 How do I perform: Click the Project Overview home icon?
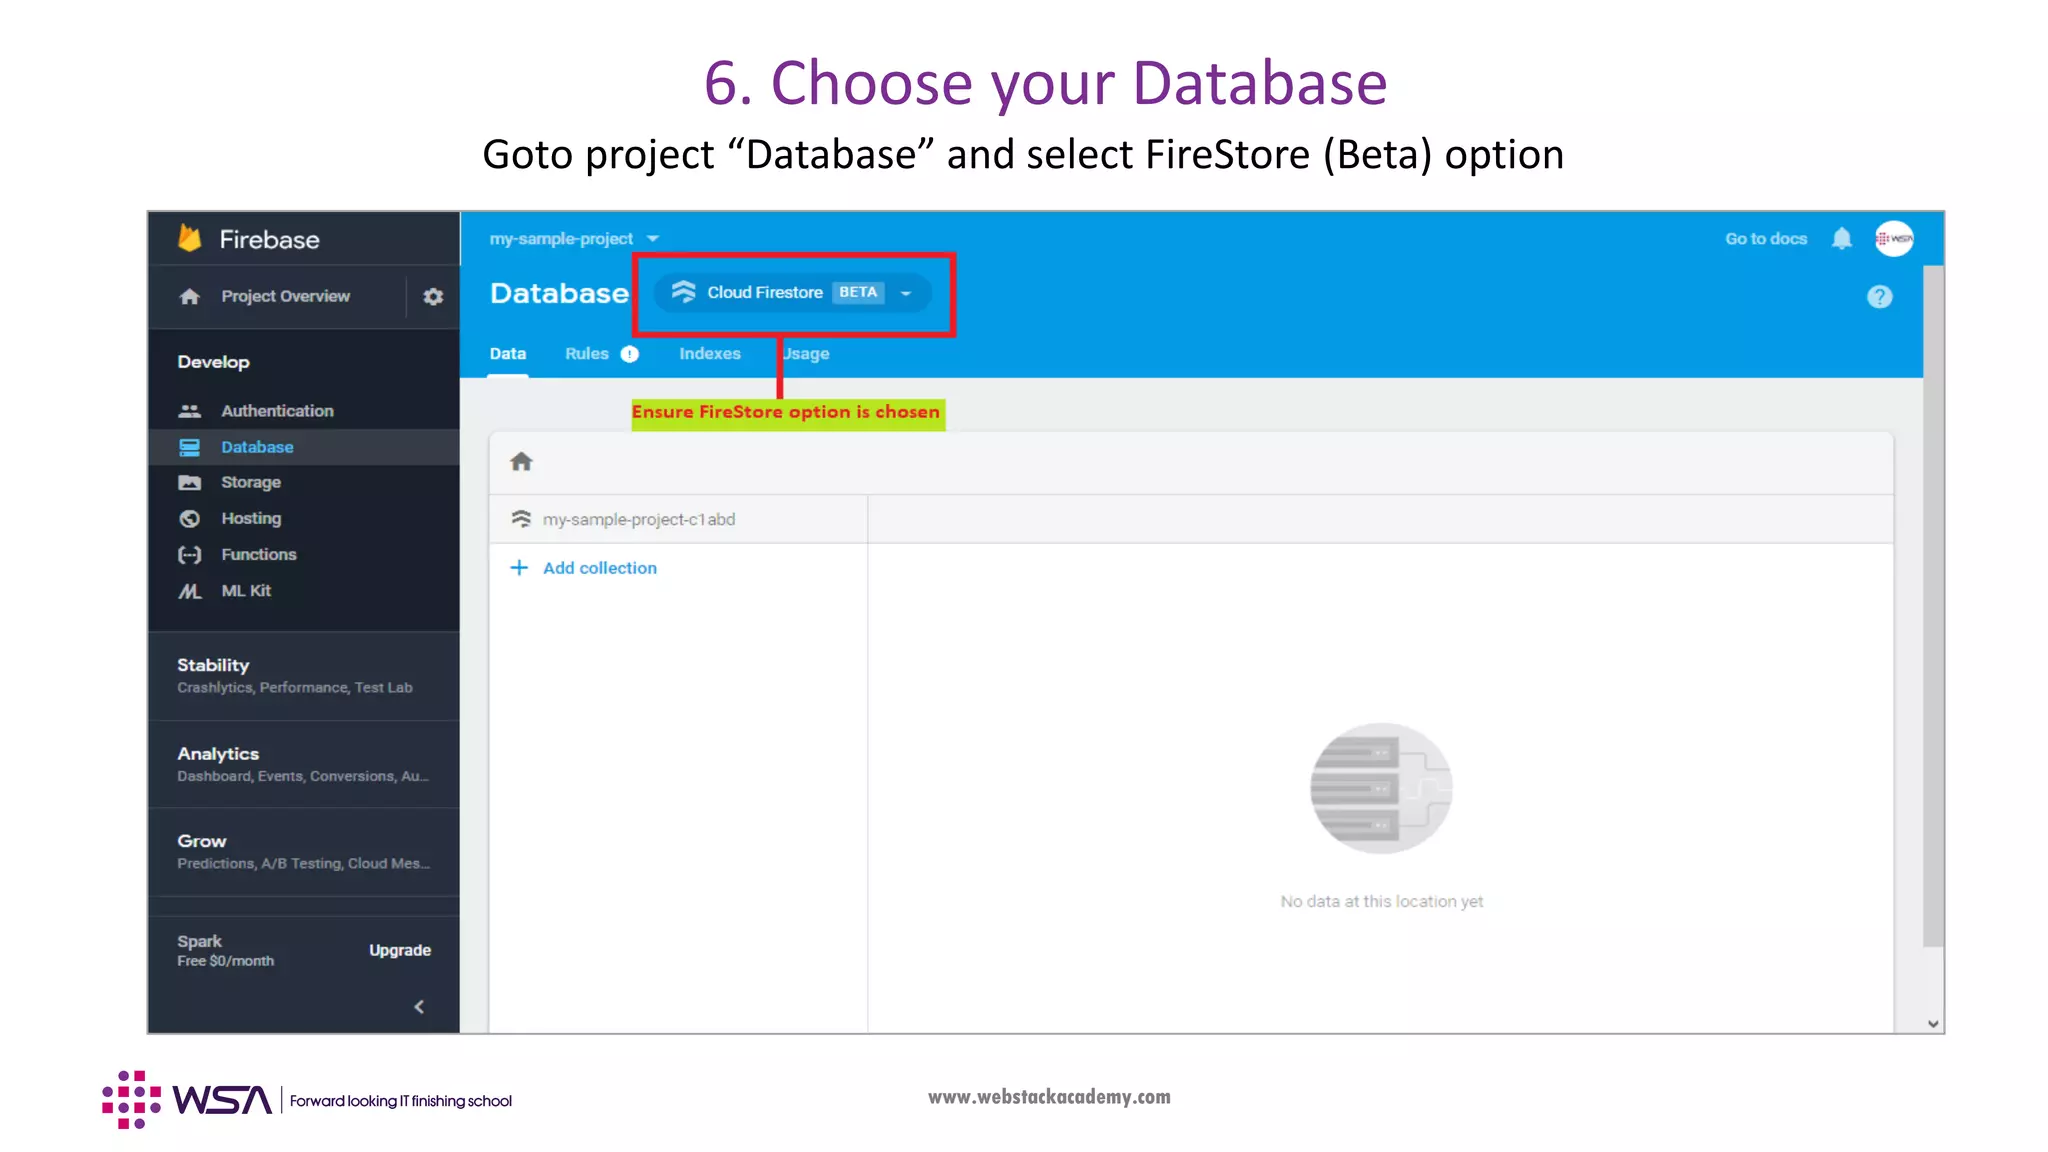[x=190, y=296]
